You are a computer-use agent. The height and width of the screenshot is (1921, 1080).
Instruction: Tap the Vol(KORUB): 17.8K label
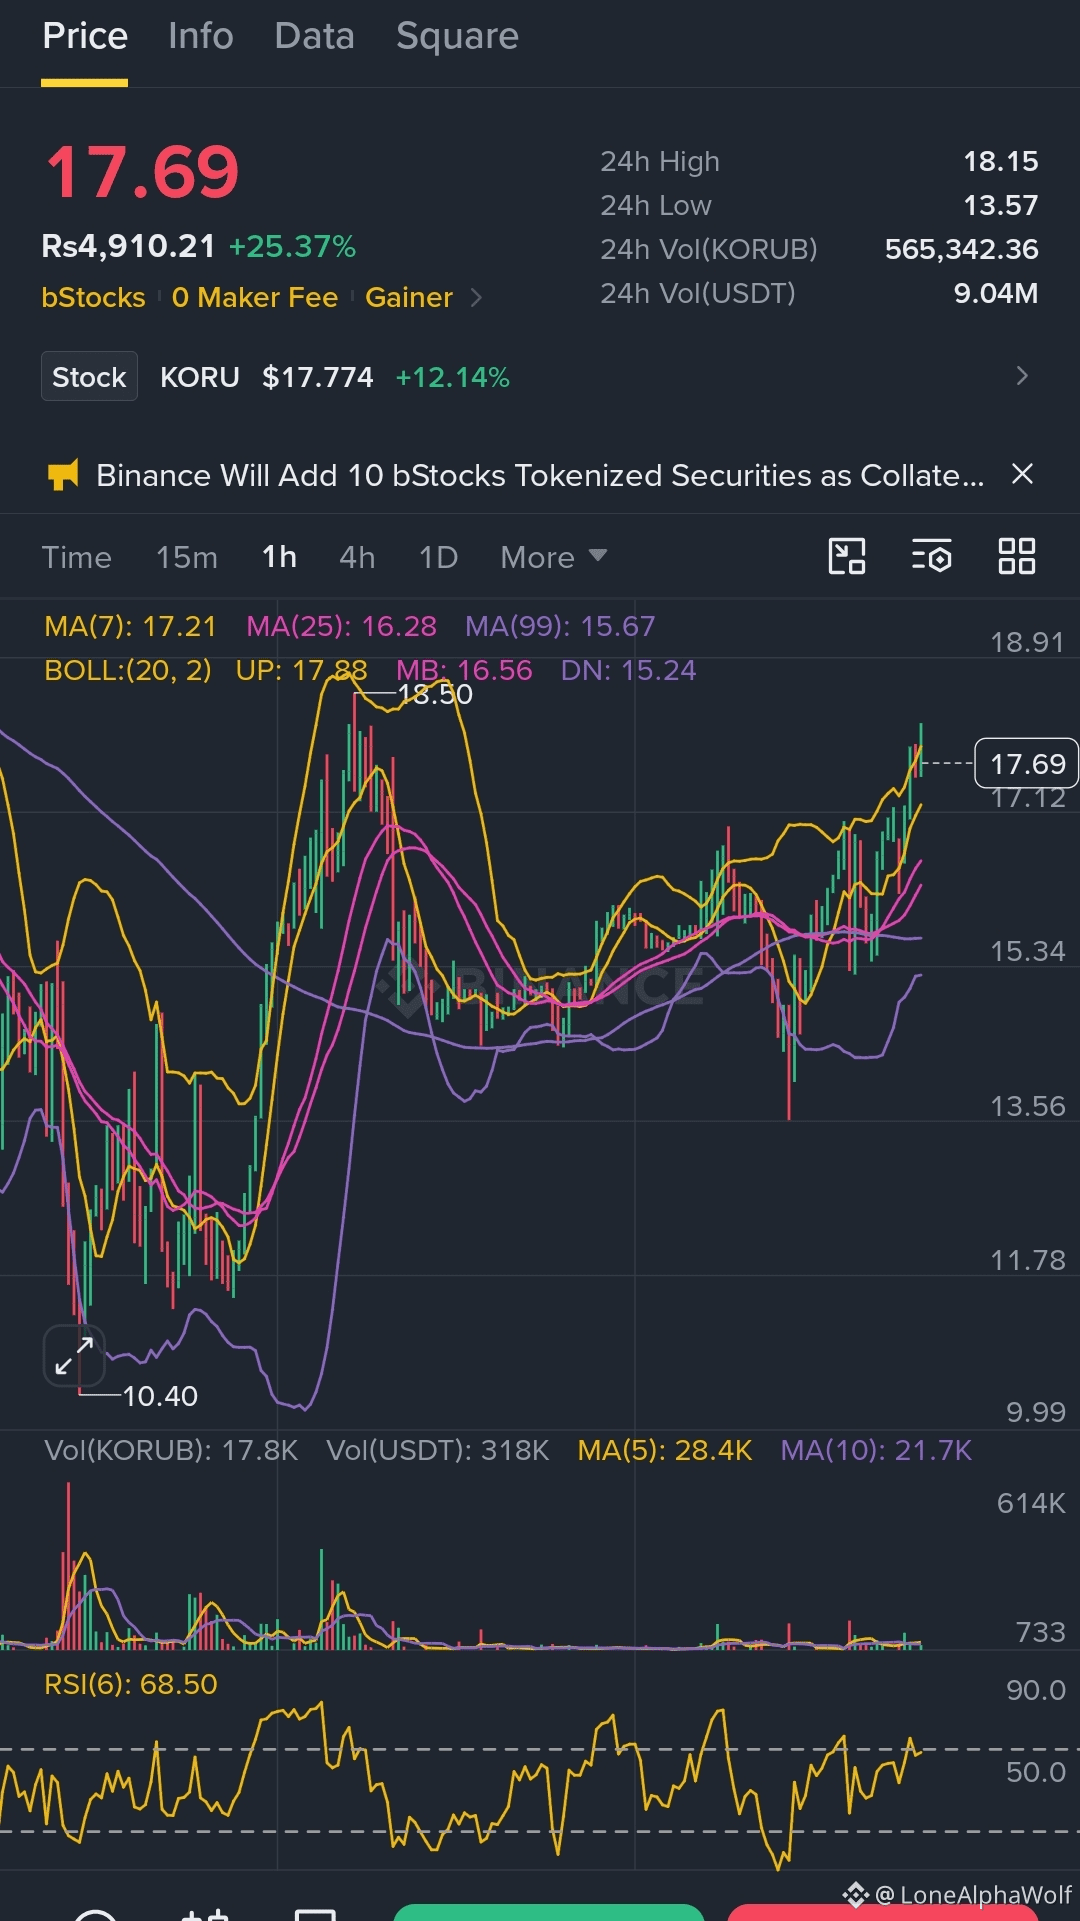pos(171,1451)
